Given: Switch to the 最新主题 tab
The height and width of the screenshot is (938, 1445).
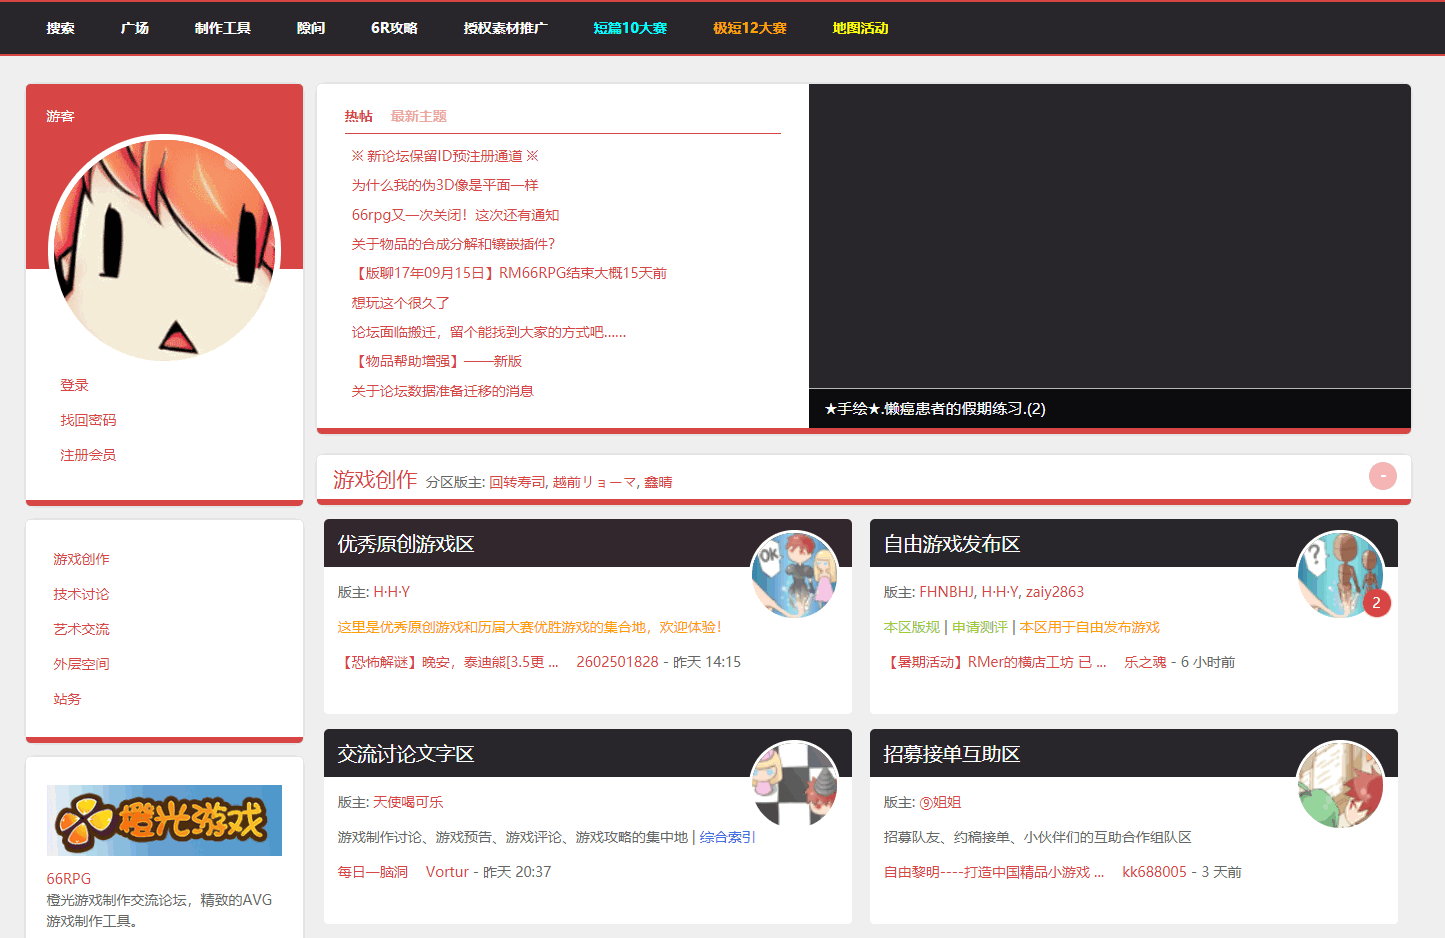Looking at the screenshot, I should (418, 116).
